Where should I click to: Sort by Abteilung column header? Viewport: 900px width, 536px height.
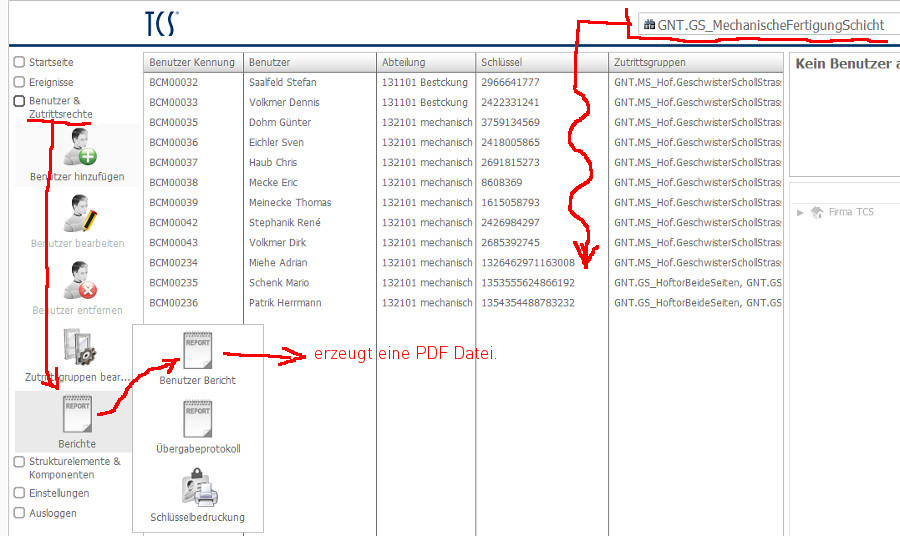pyautogui.click(x=403, y=62)
